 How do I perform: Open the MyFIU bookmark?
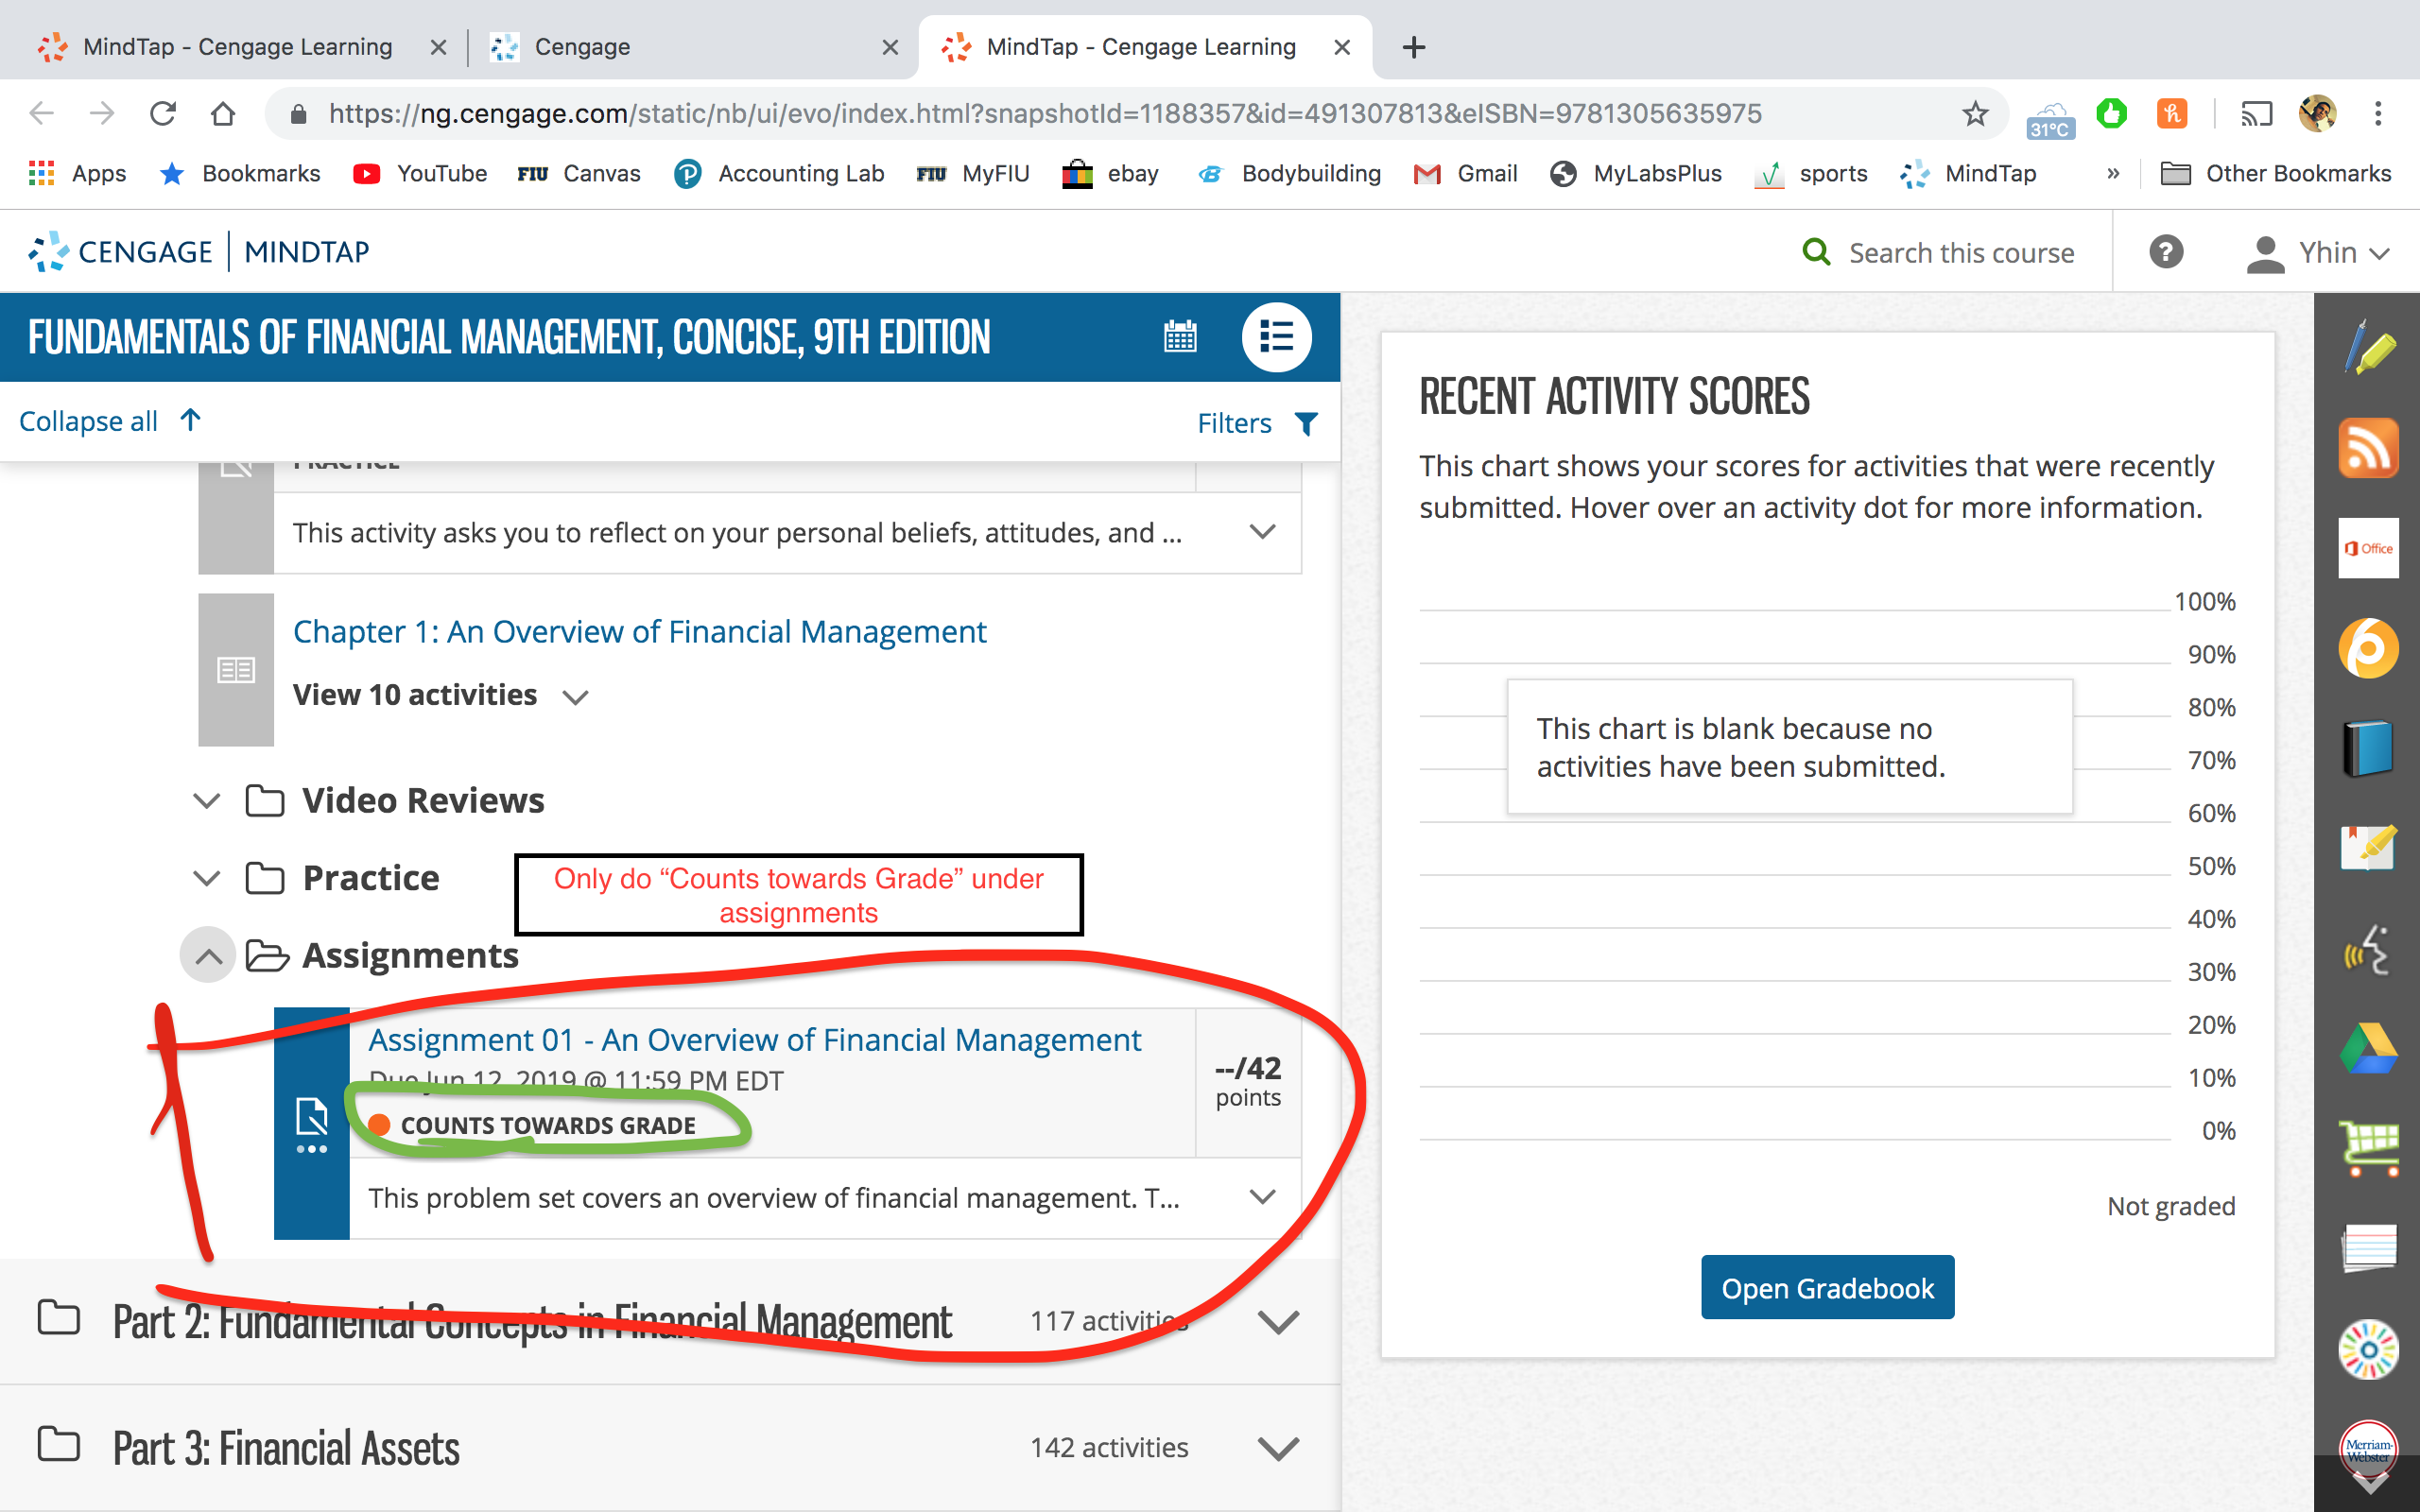pos(973,174)
